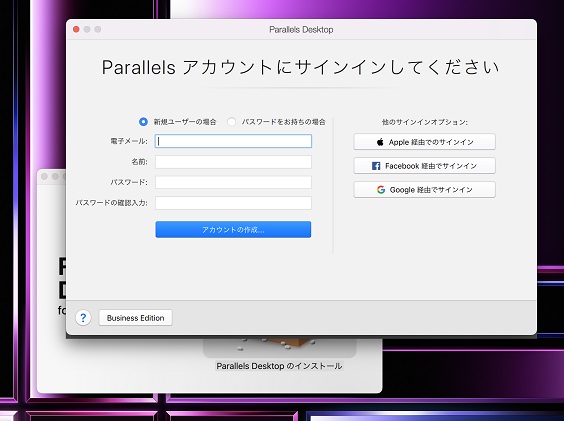Sign in via the Google button
Screen dimensions: 564x421
point(424,190)
